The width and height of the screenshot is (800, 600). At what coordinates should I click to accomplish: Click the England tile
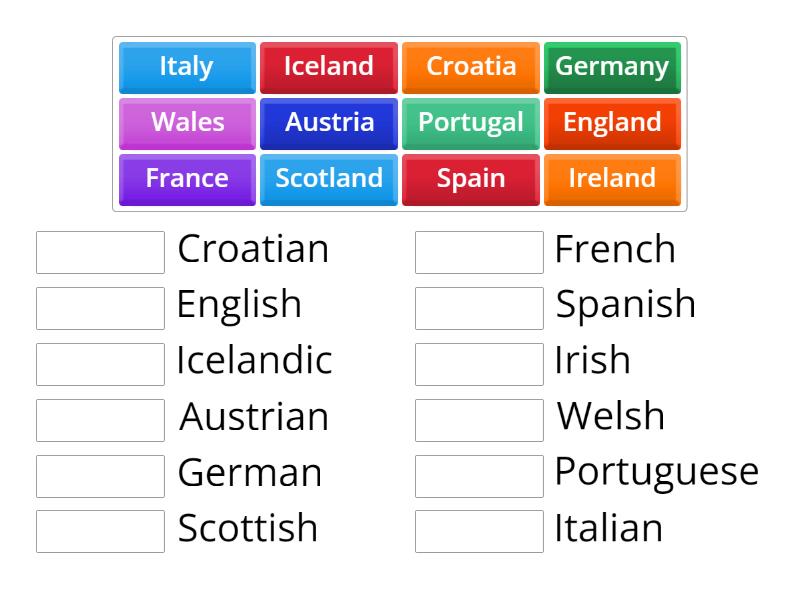(612, 123)
